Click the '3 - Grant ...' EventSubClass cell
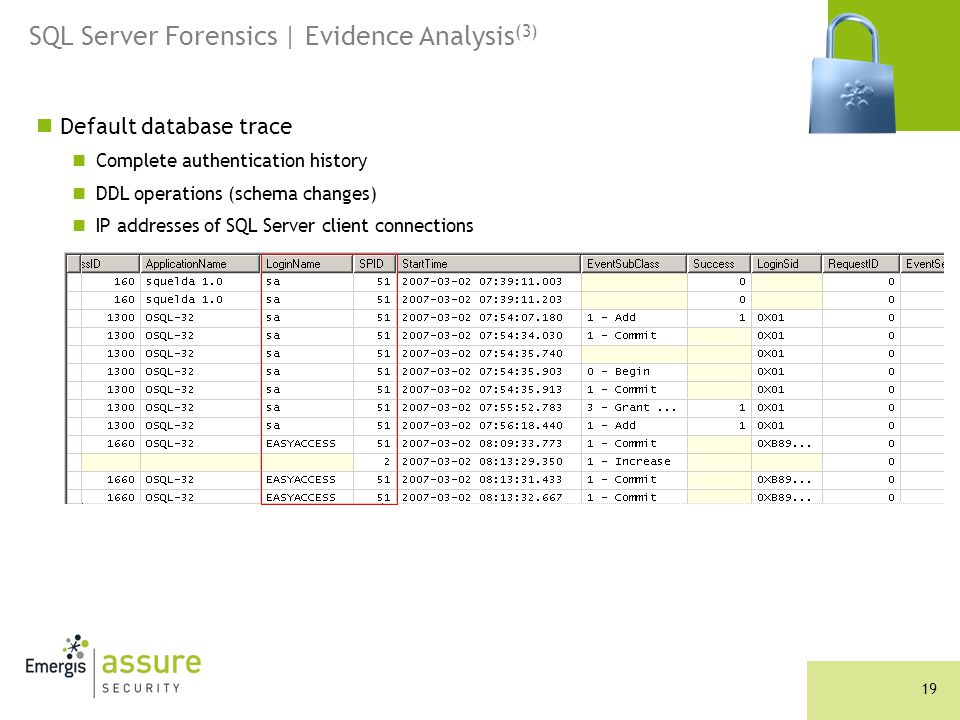This screenshot has height=720, width=960. (634, 408)
